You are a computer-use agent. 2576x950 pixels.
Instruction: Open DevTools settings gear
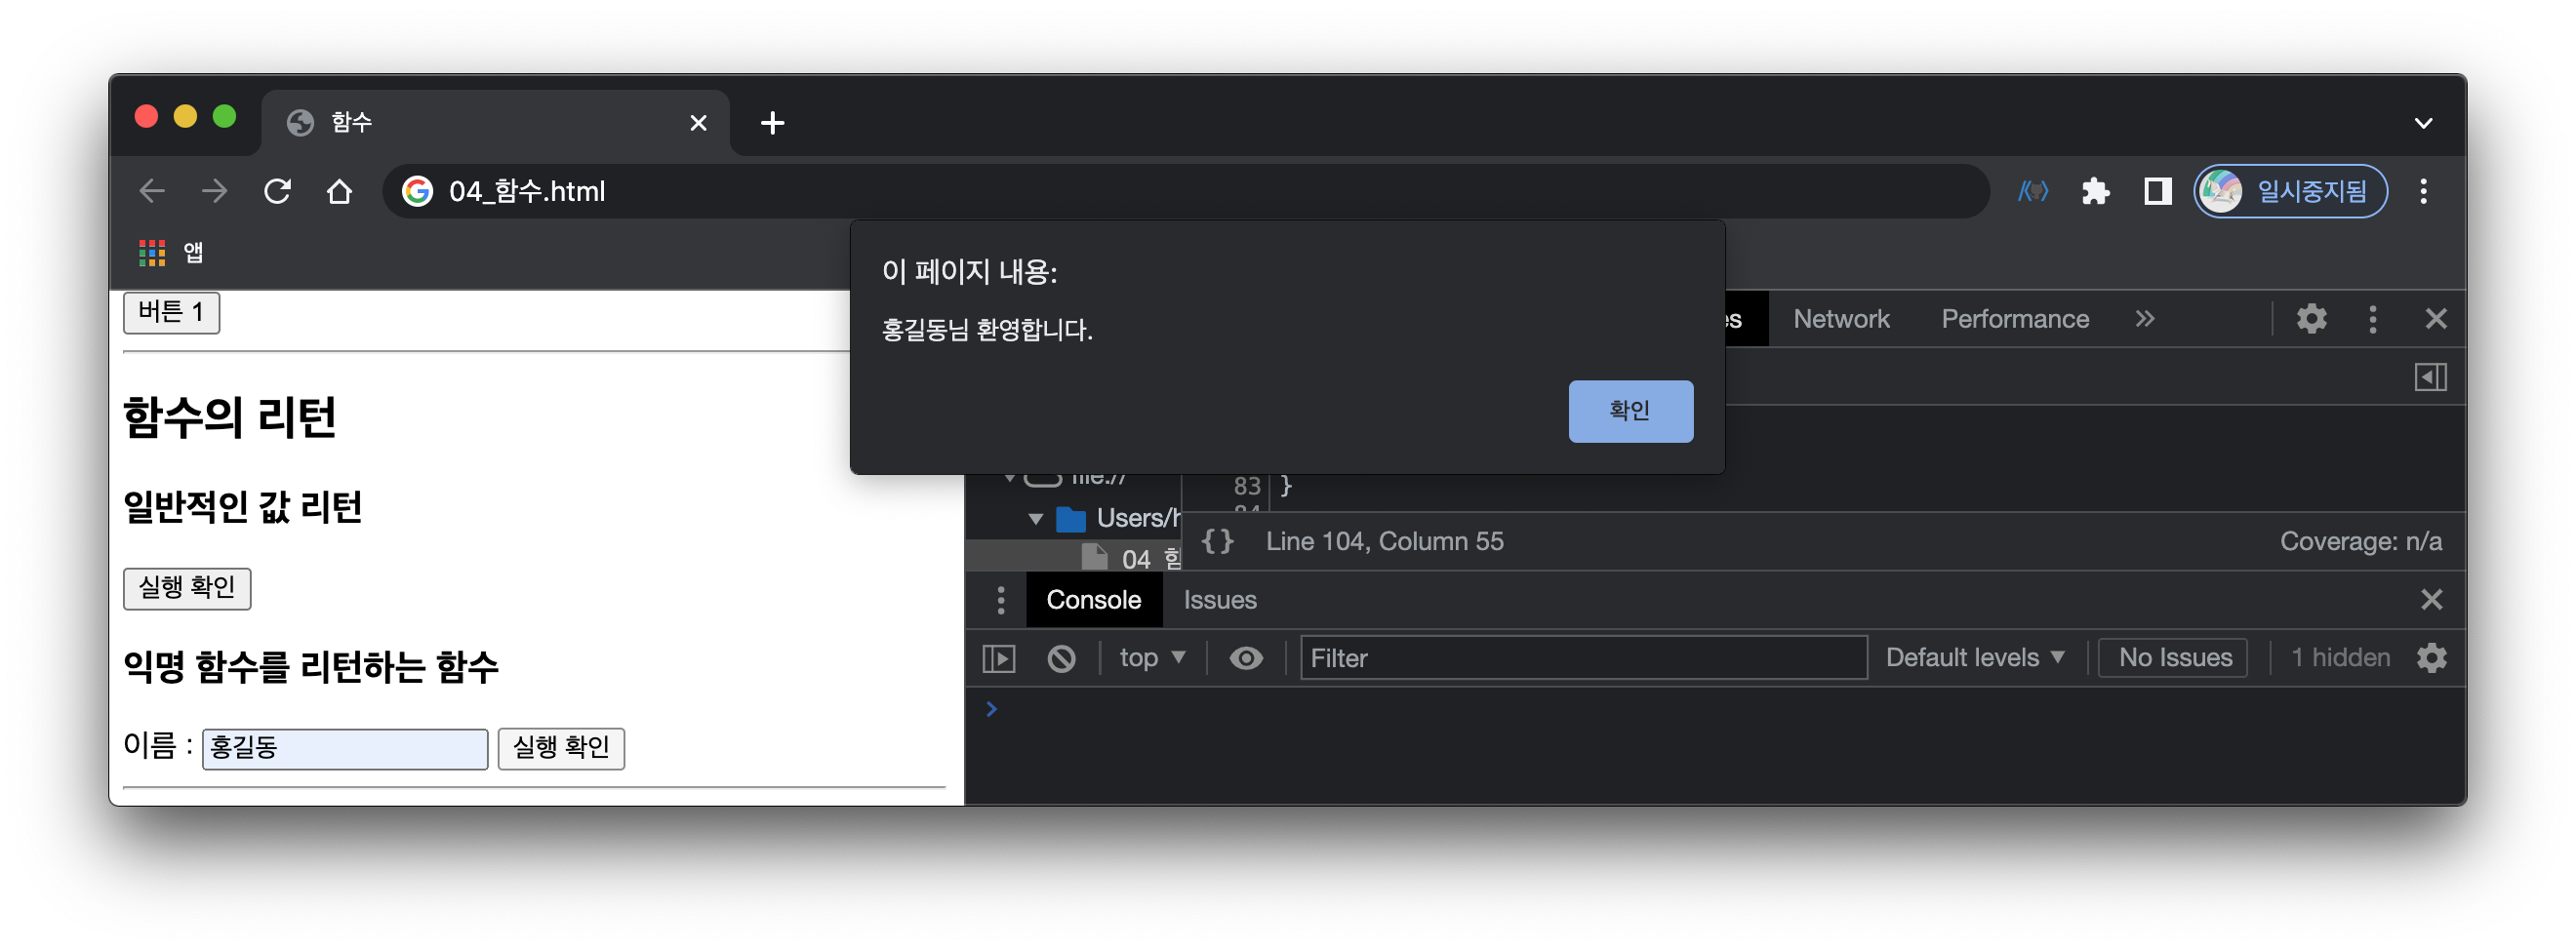click(2311, 319)
